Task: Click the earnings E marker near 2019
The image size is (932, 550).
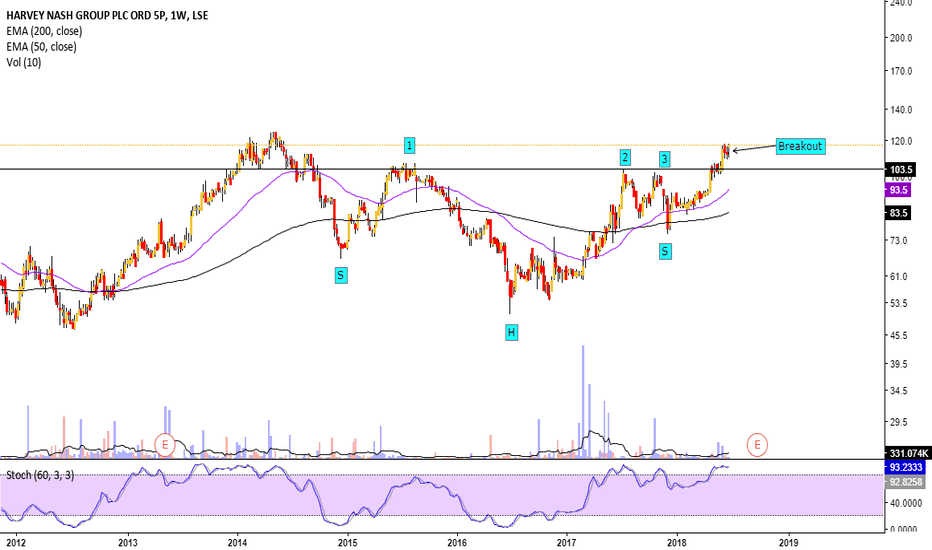Action: (x=757, y=445)
